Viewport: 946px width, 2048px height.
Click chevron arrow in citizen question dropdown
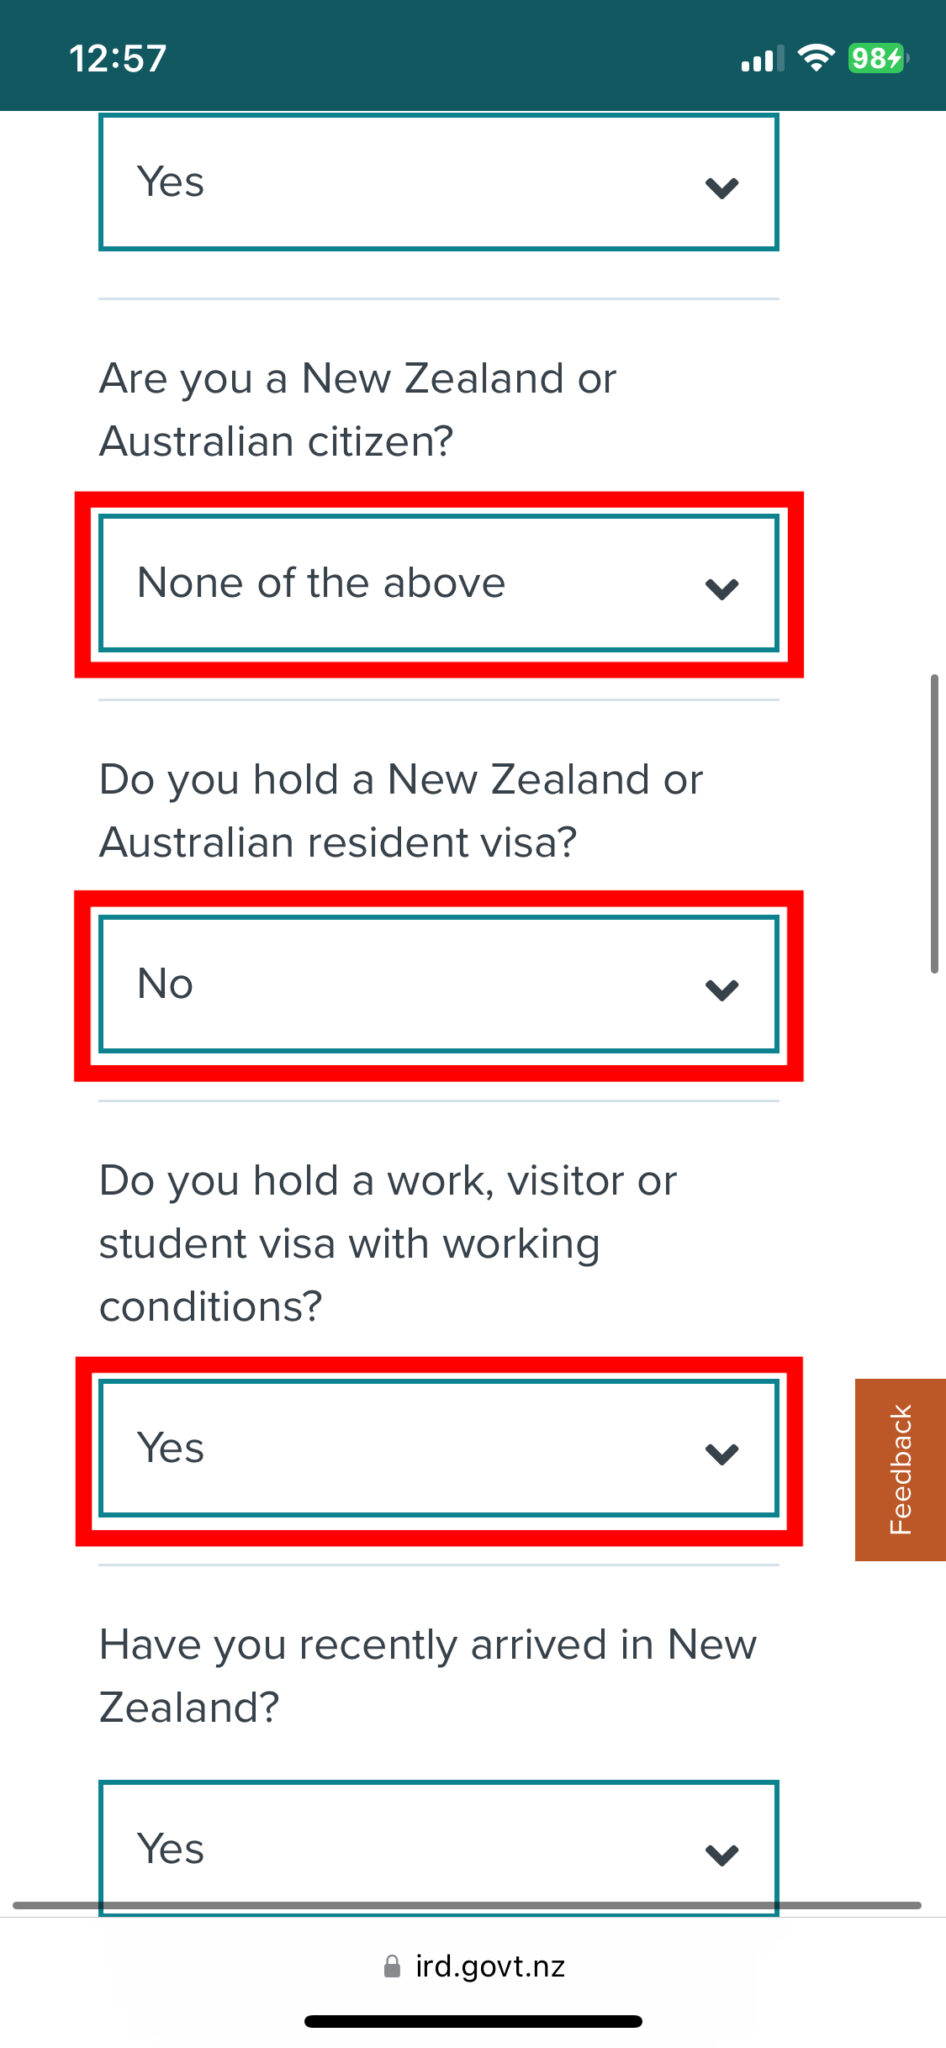tap(721, 588)
